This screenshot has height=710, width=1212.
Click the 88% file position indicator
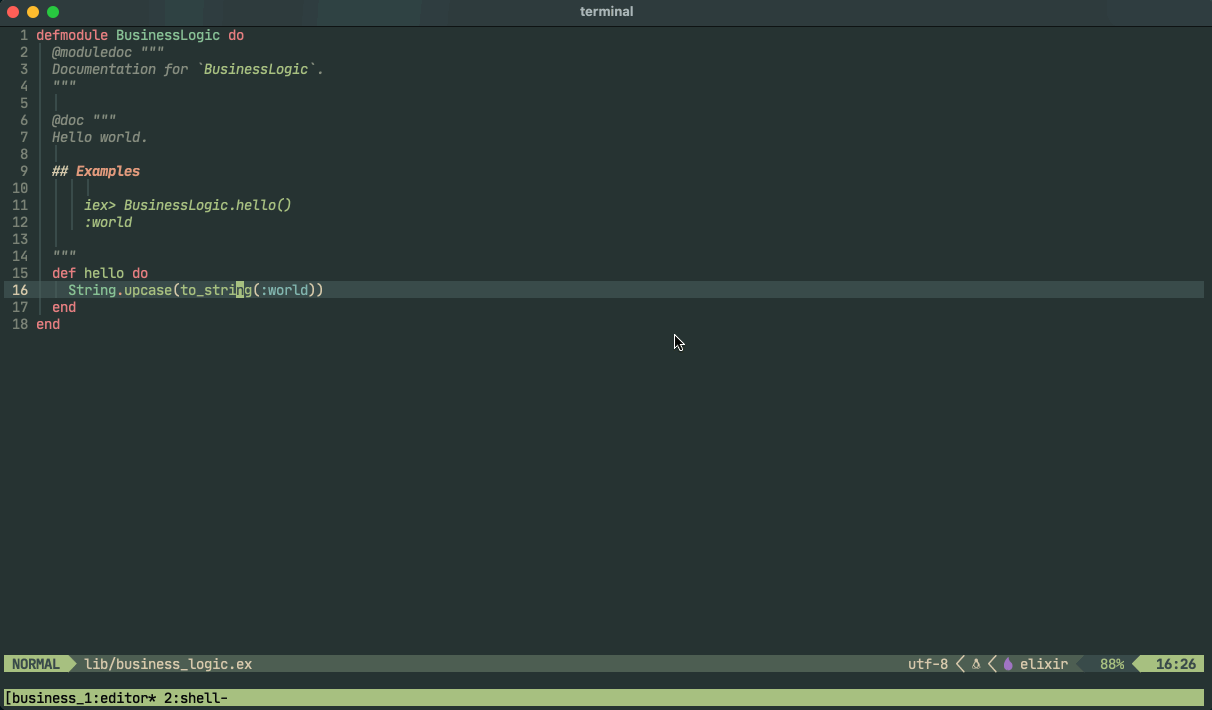(x=1112, y=664)
